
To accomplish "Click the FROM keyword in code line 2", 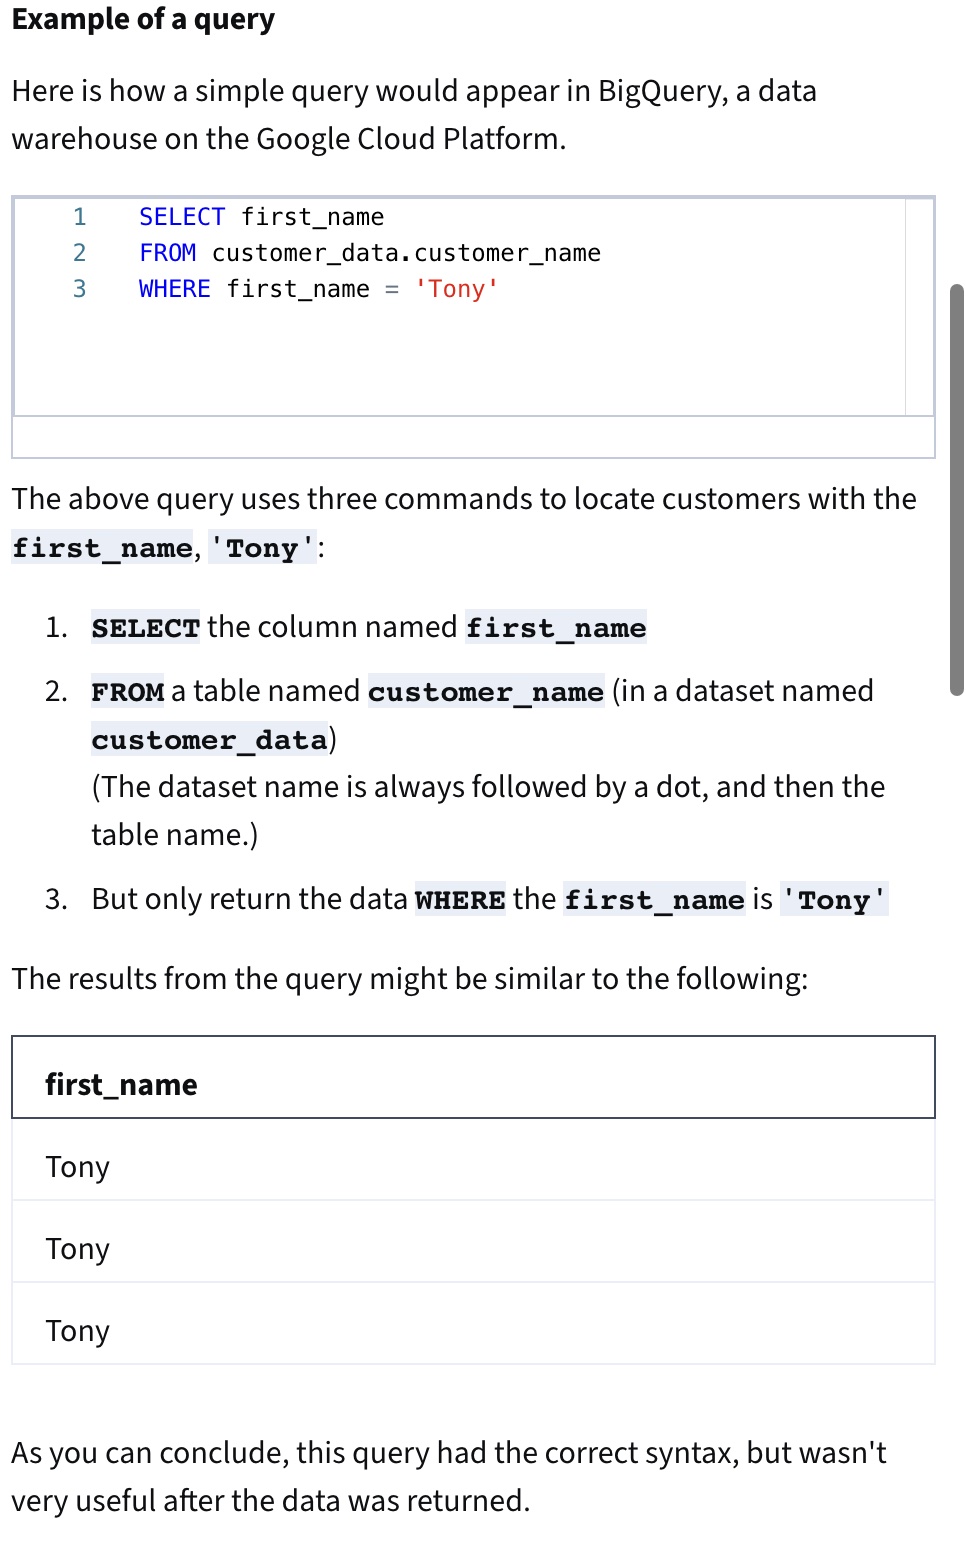I will tap(168, 253).
